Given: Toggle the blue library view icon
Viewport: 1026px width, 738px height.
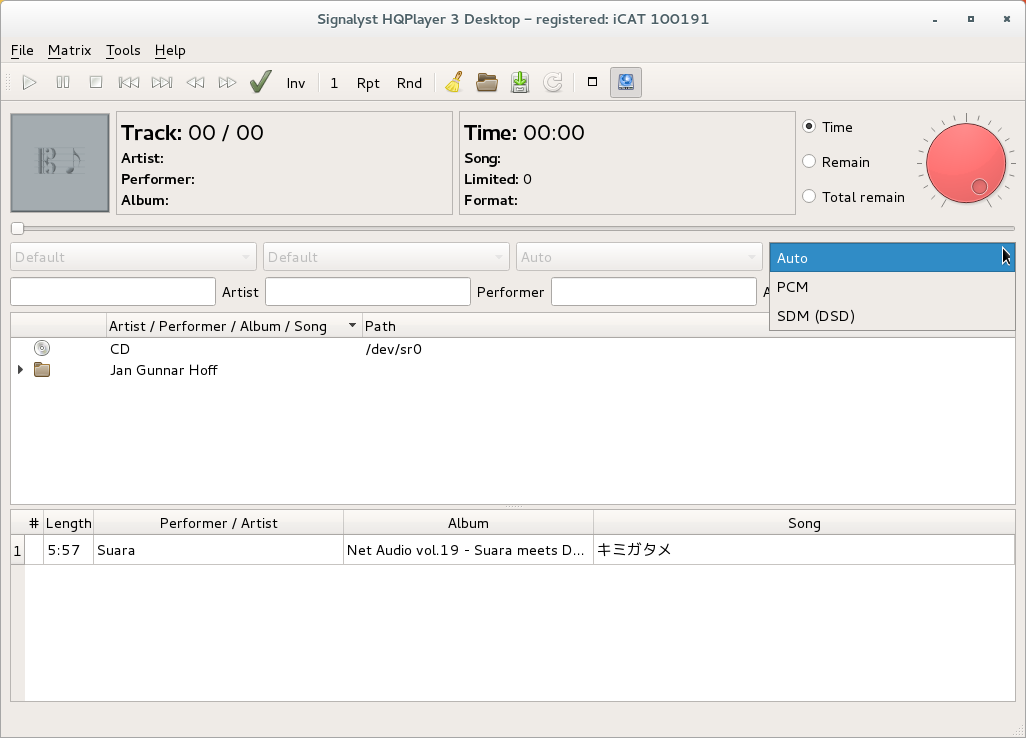Looking at the screenshot, I should click(626, 82).
